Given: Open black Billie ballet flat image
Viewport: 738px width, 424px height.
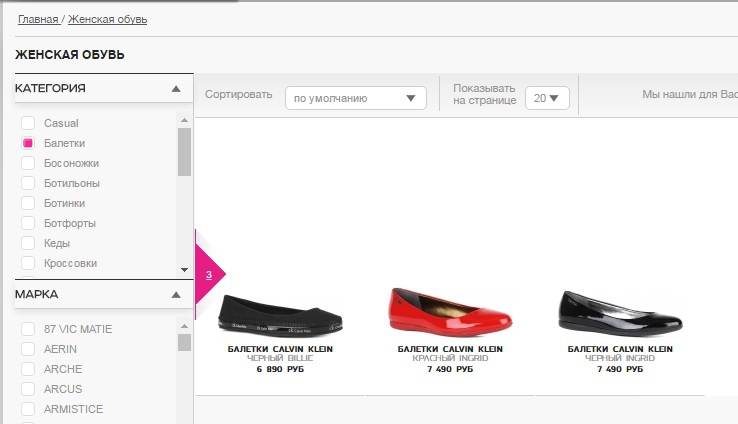Looking at the screenshot, I should (x=281, y=315).
